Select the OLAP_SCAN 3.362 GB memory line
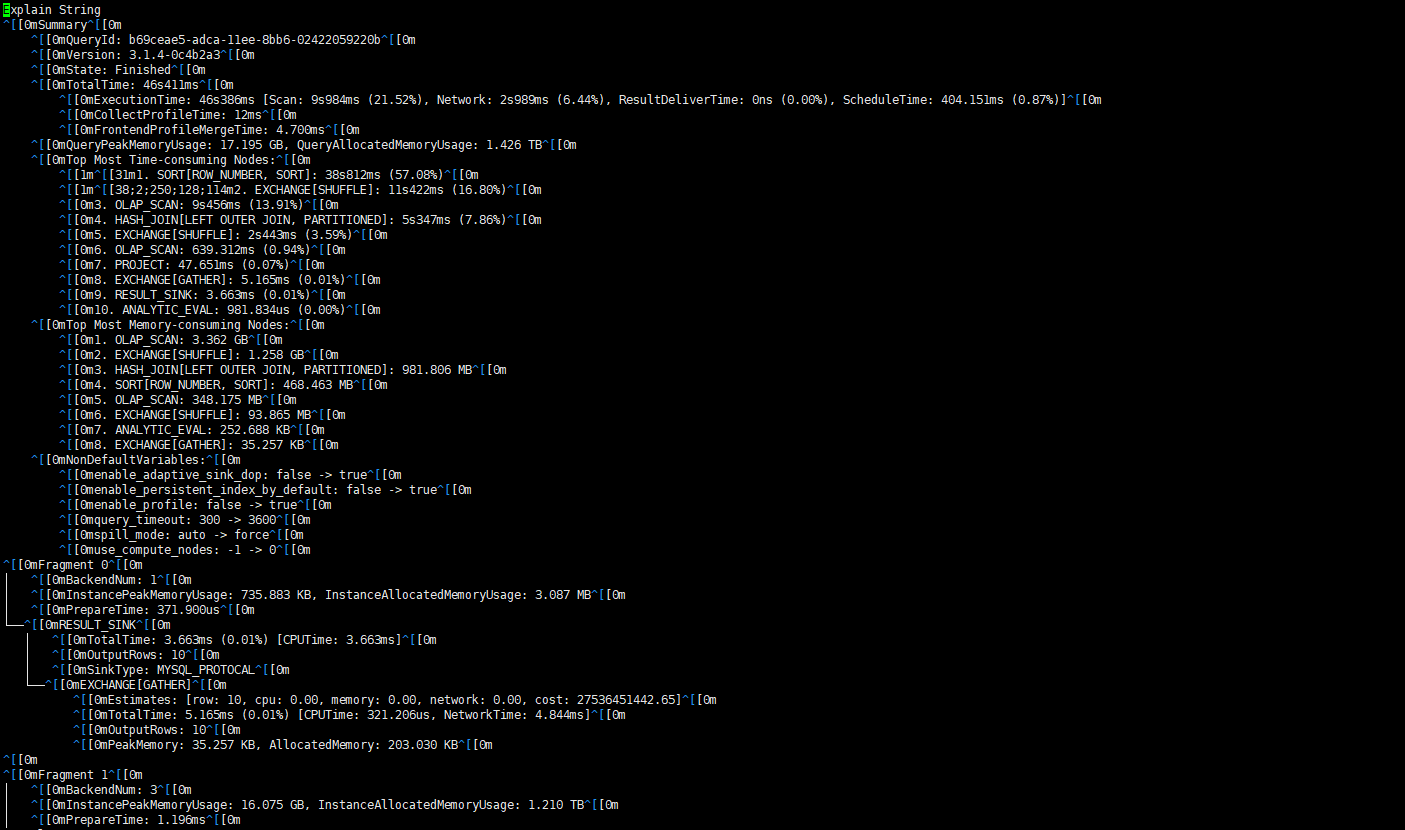This screenshot has width=1405, height=830. 170,340
